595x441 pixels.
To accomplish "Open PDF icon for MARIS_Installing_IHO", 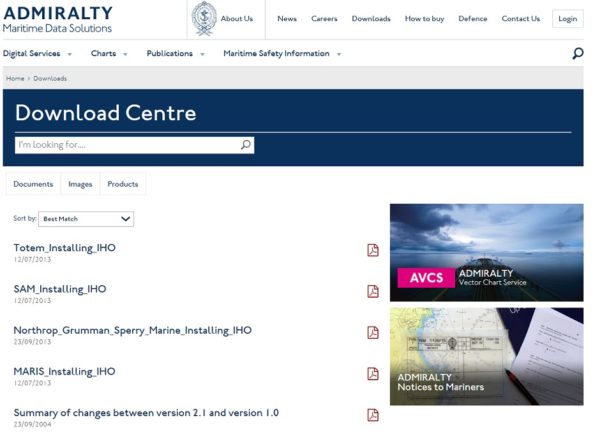I will point(373,374).
